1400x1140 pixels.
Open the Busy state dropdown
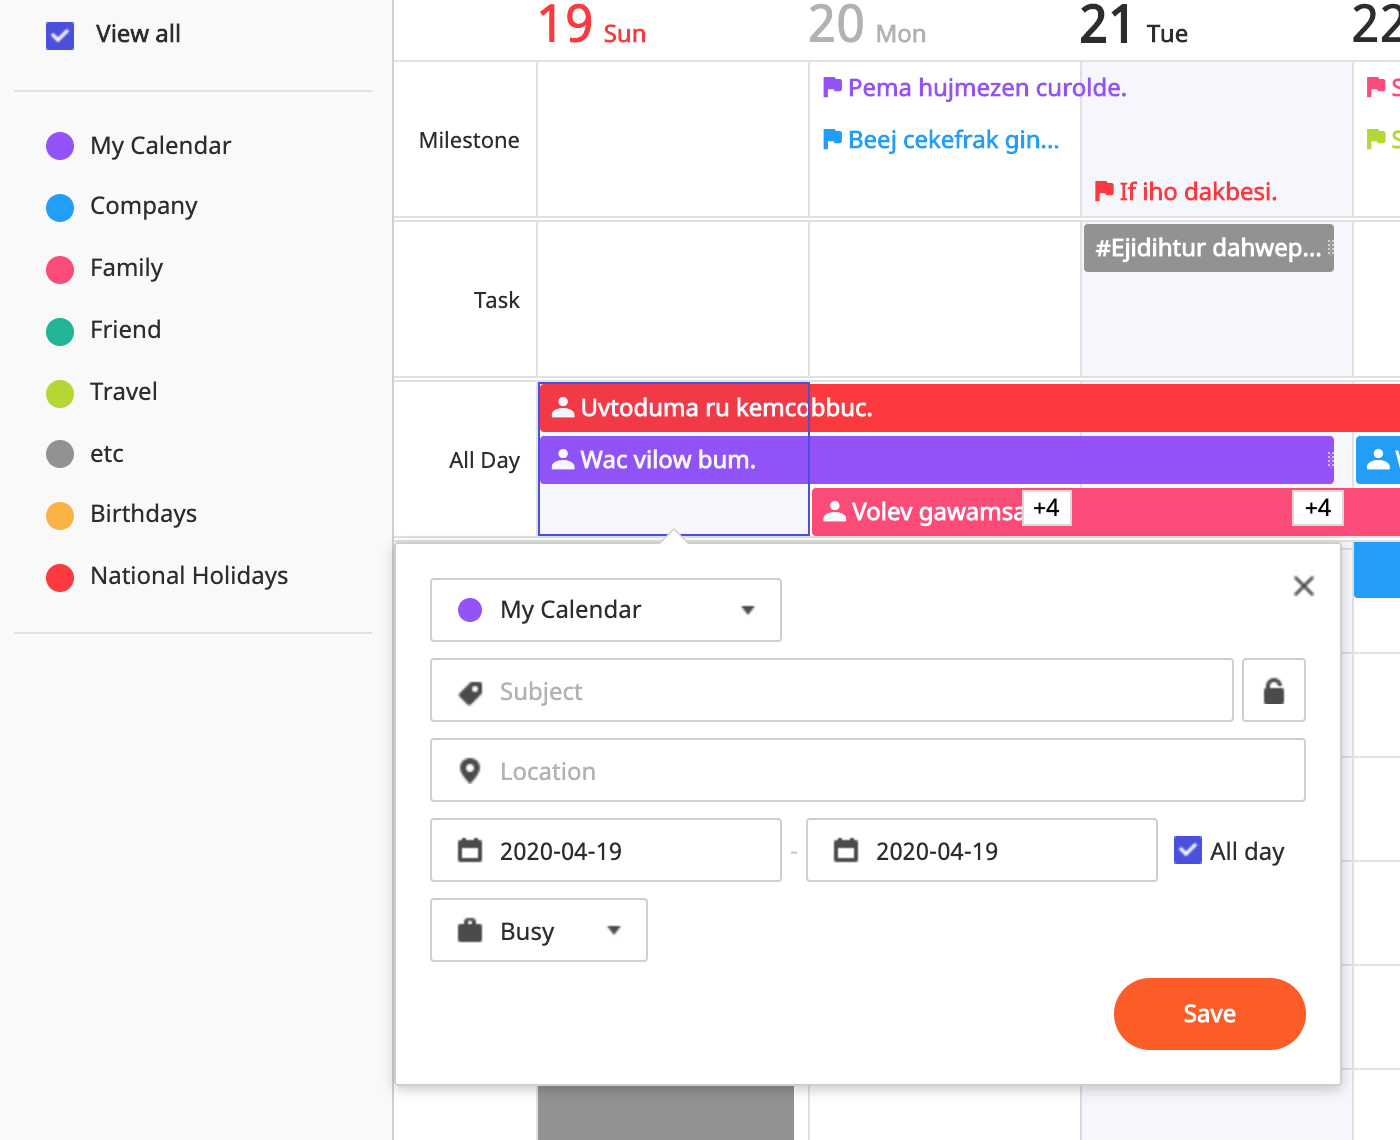click(x=613, y=929)
